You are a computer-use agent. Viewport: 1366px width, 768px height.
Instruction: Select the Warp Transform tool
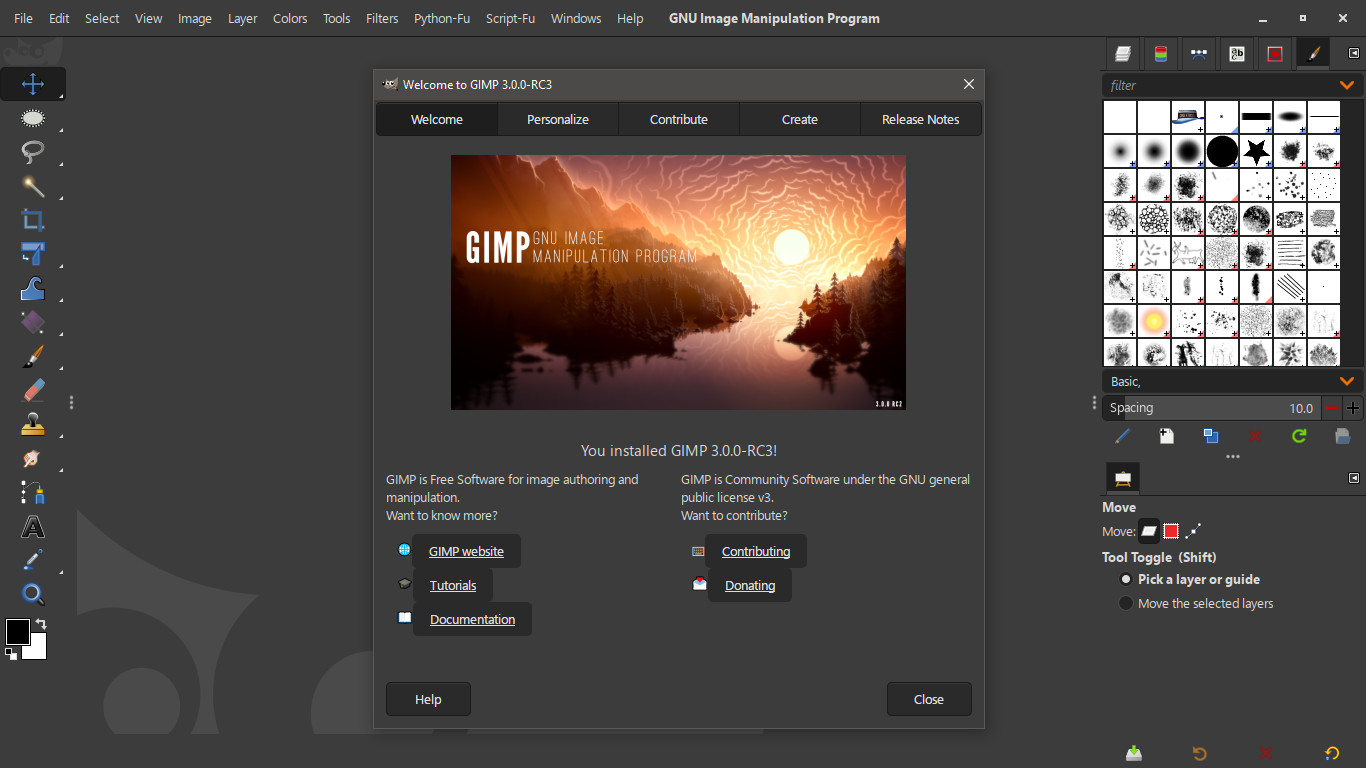33,288
